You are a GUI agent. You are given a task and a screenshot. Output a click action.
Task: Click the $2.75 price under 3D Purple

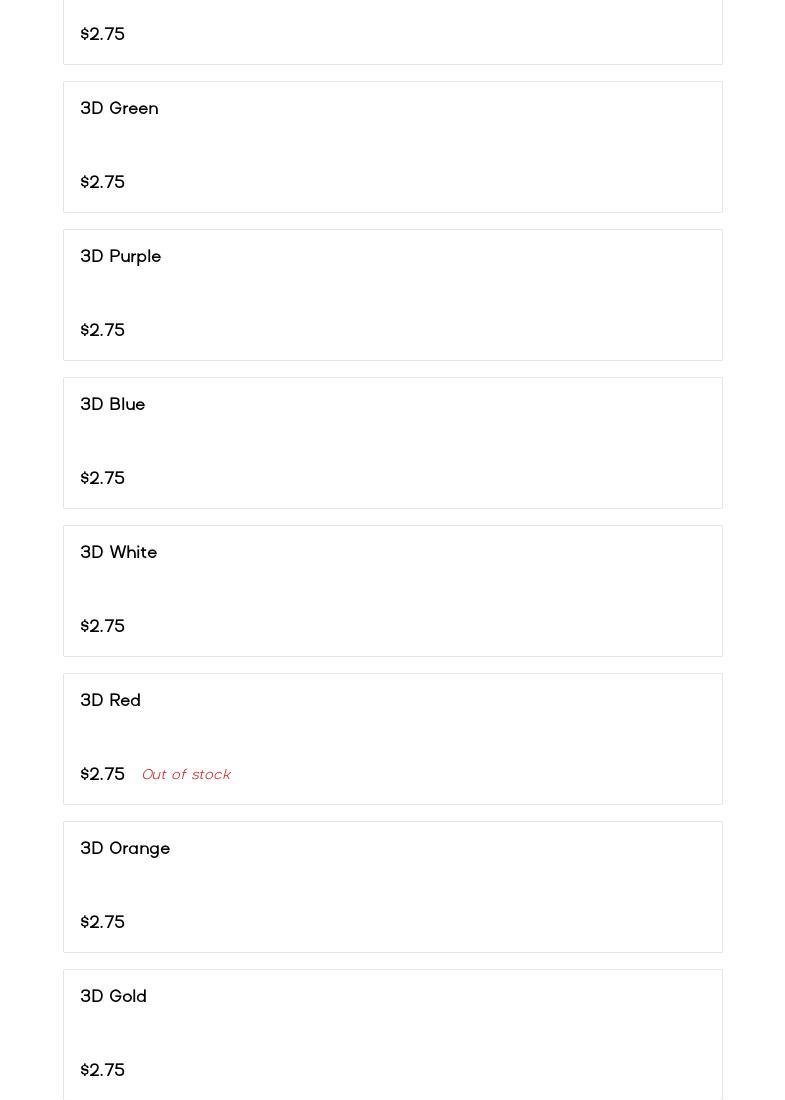(x=103, y=330)
